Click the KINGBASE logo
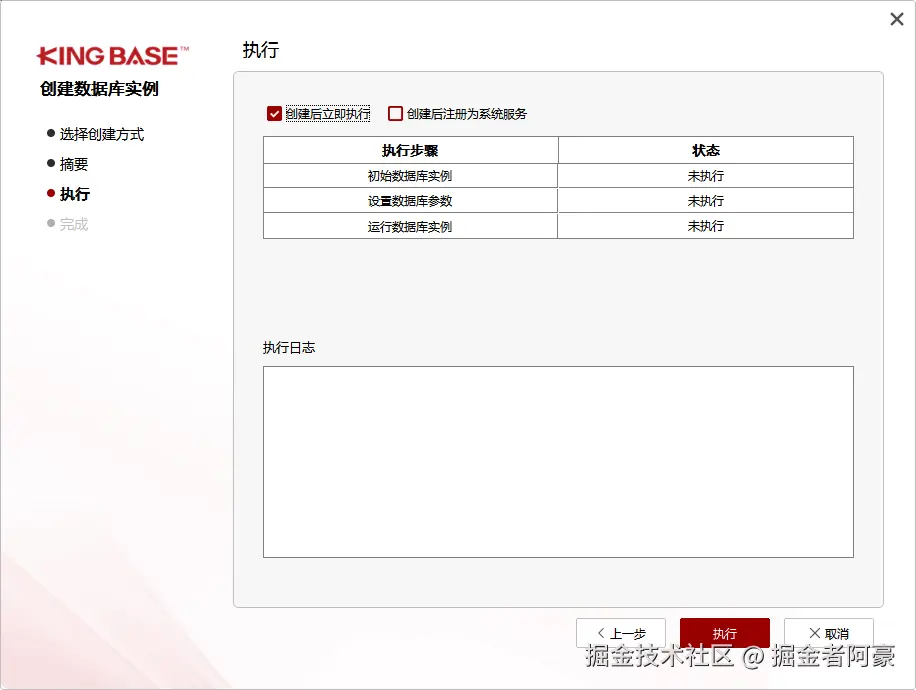This screenshot has height=690, width=916. coord(113,56)
